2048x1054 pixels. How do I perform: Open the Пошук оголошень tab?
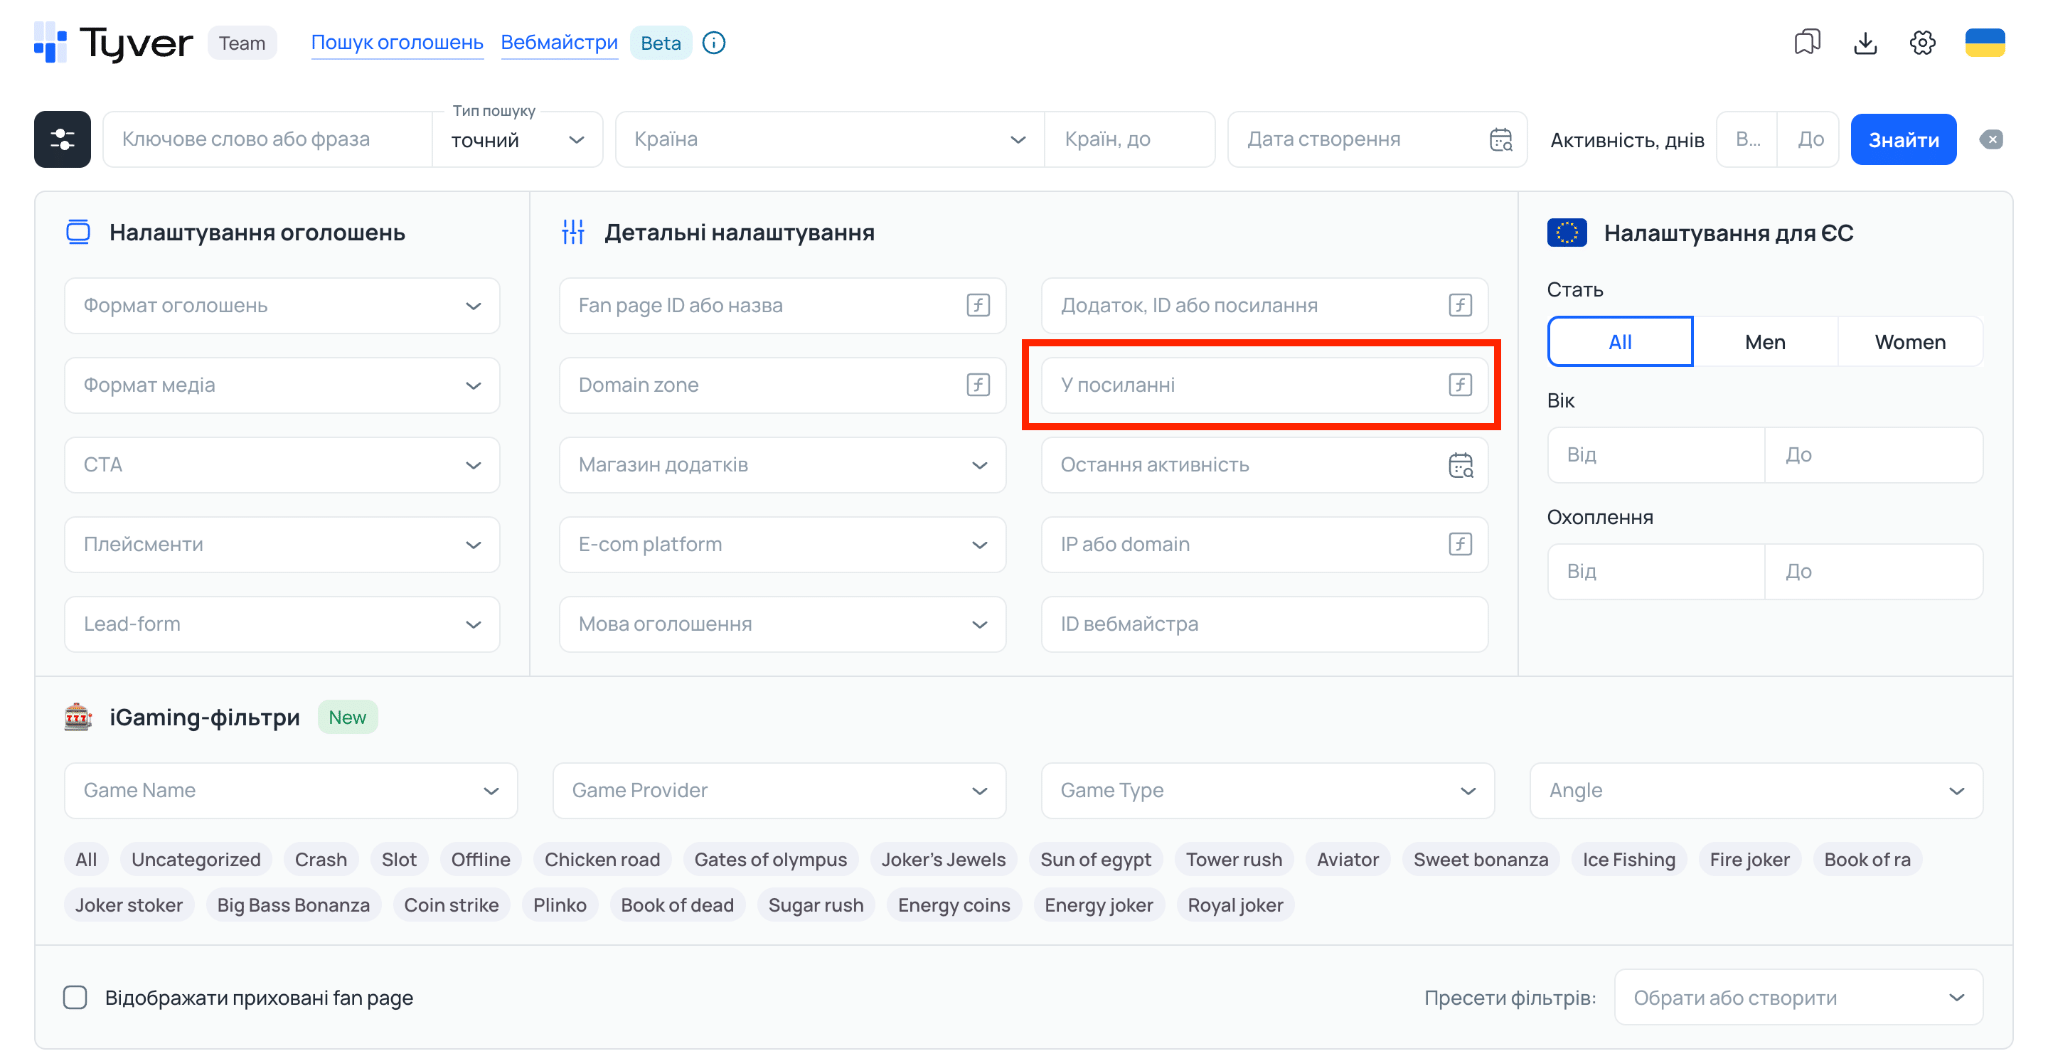[397, 43]
